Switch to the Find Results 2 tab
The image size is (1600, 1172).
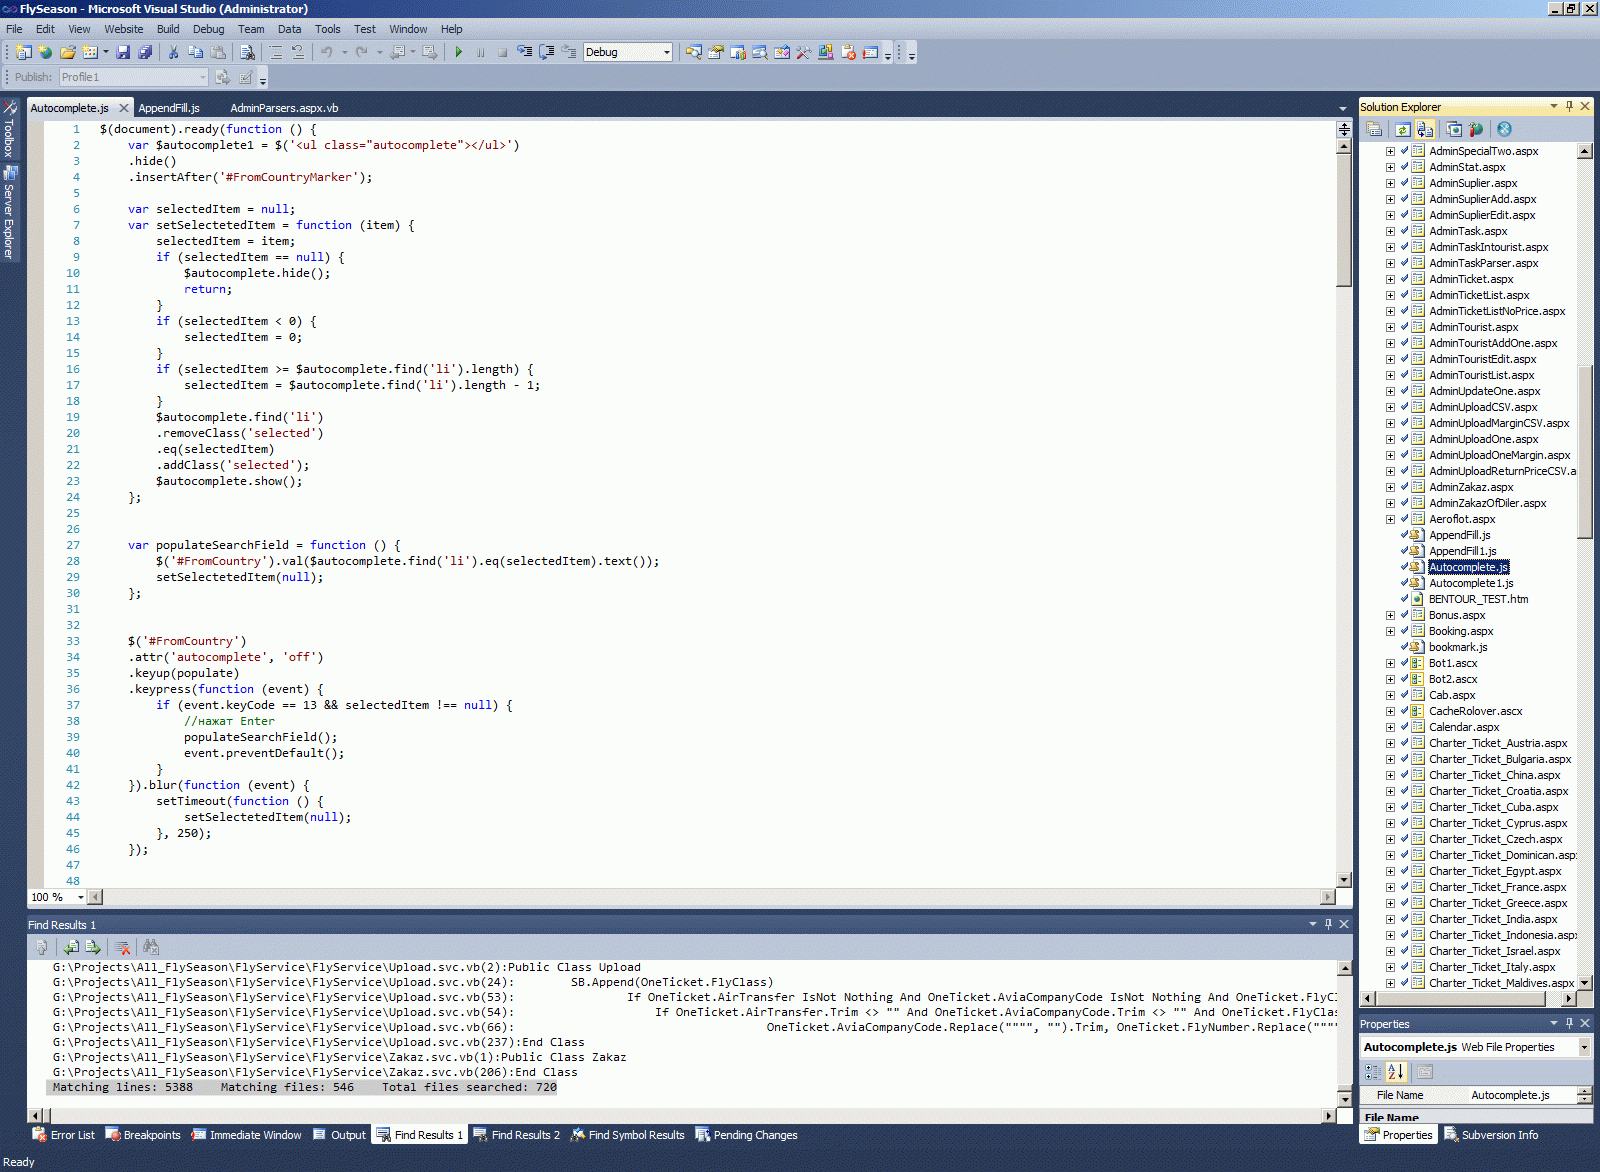click(x=516, y=1135)
